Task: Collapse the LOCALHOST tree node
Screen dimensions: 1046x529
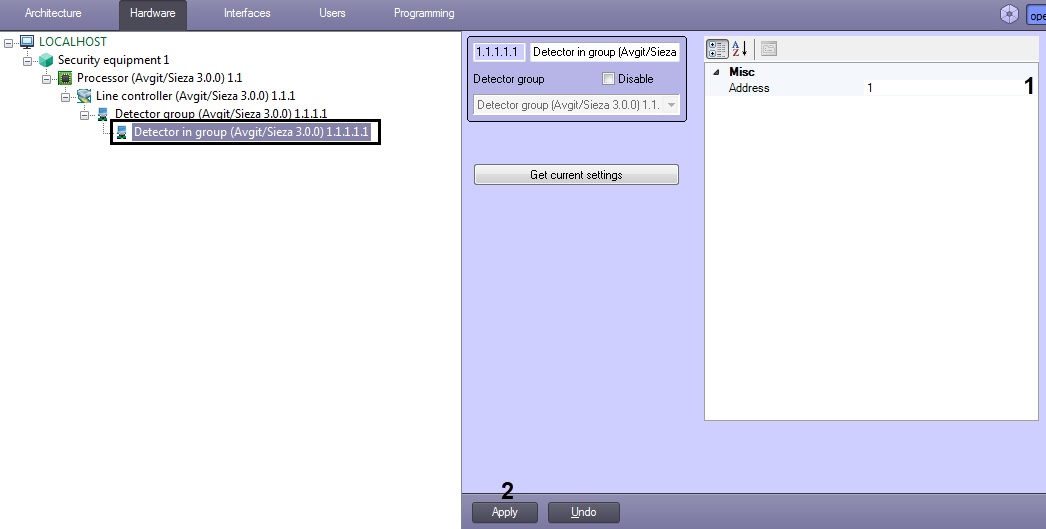Action: tap(9, 43)
